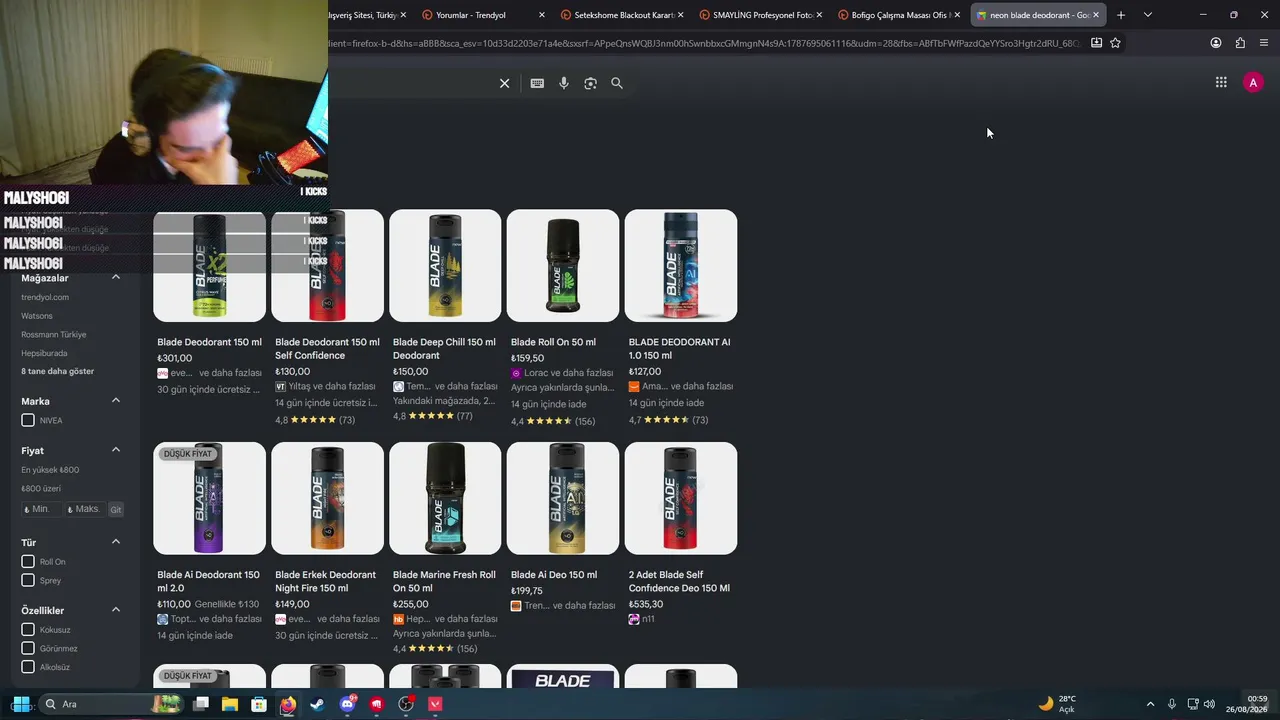Enable the Sprey type filter
The height and width of the screenshot is (720, 1280).
28,580
